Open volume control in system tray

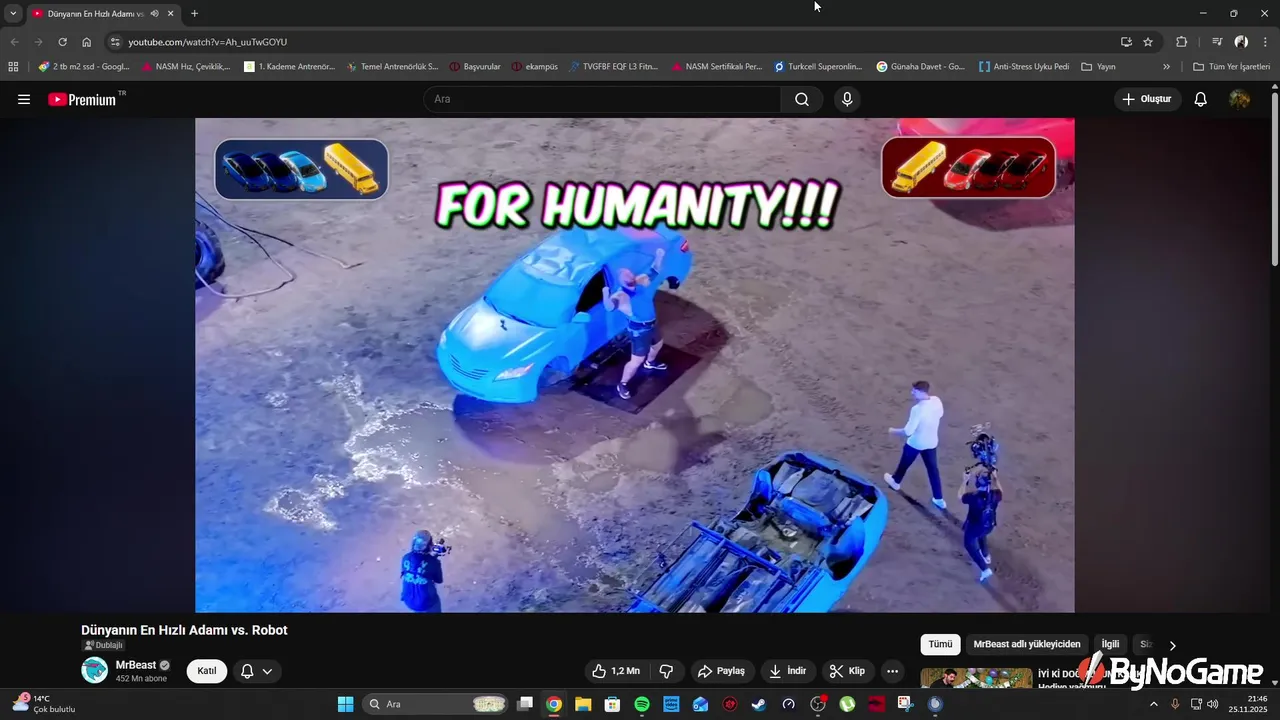pos(1212,704)
